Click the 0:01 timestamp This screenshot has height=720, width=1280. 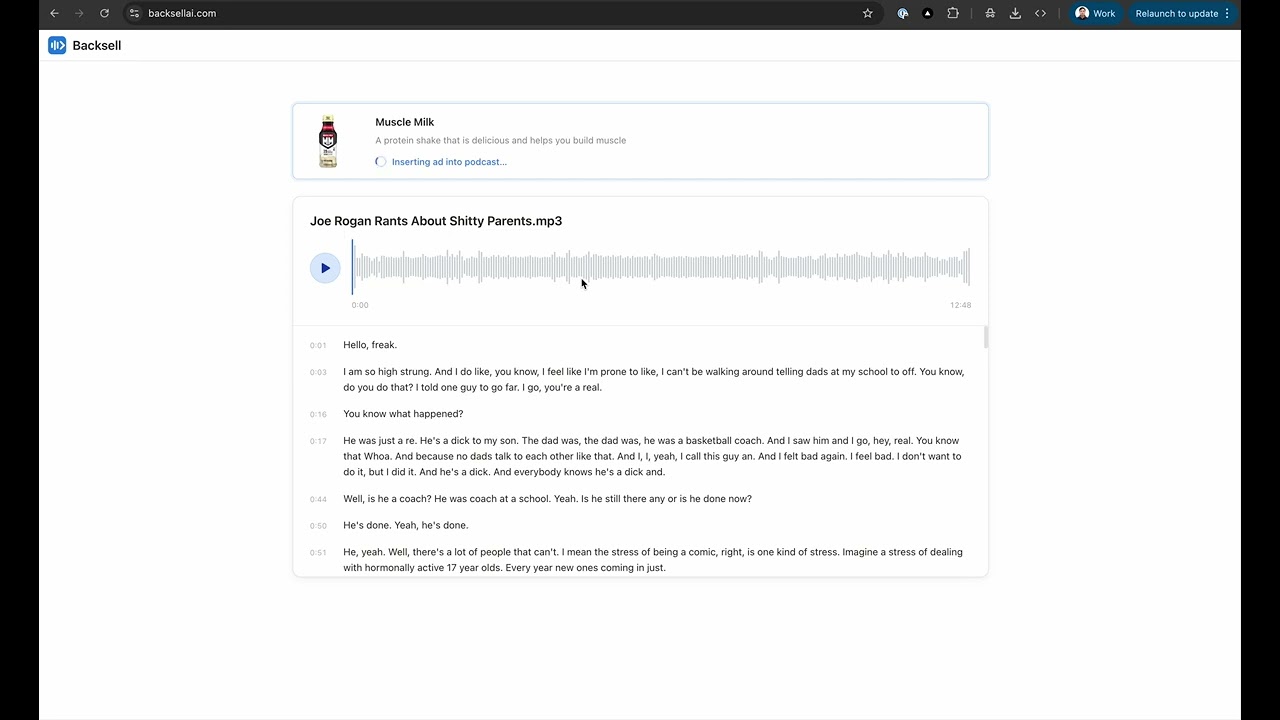pyautogui.click(x=318, y=345)
